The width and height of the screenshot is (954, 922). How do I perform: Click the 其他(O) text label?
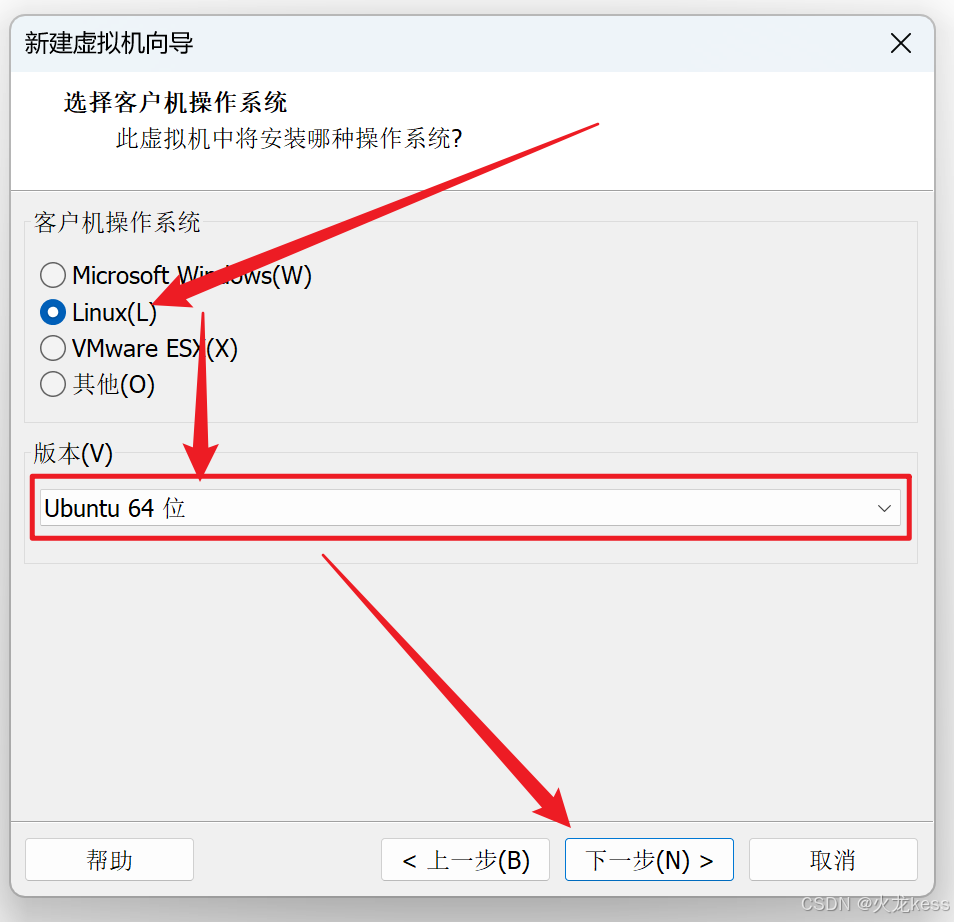point(114,384)
